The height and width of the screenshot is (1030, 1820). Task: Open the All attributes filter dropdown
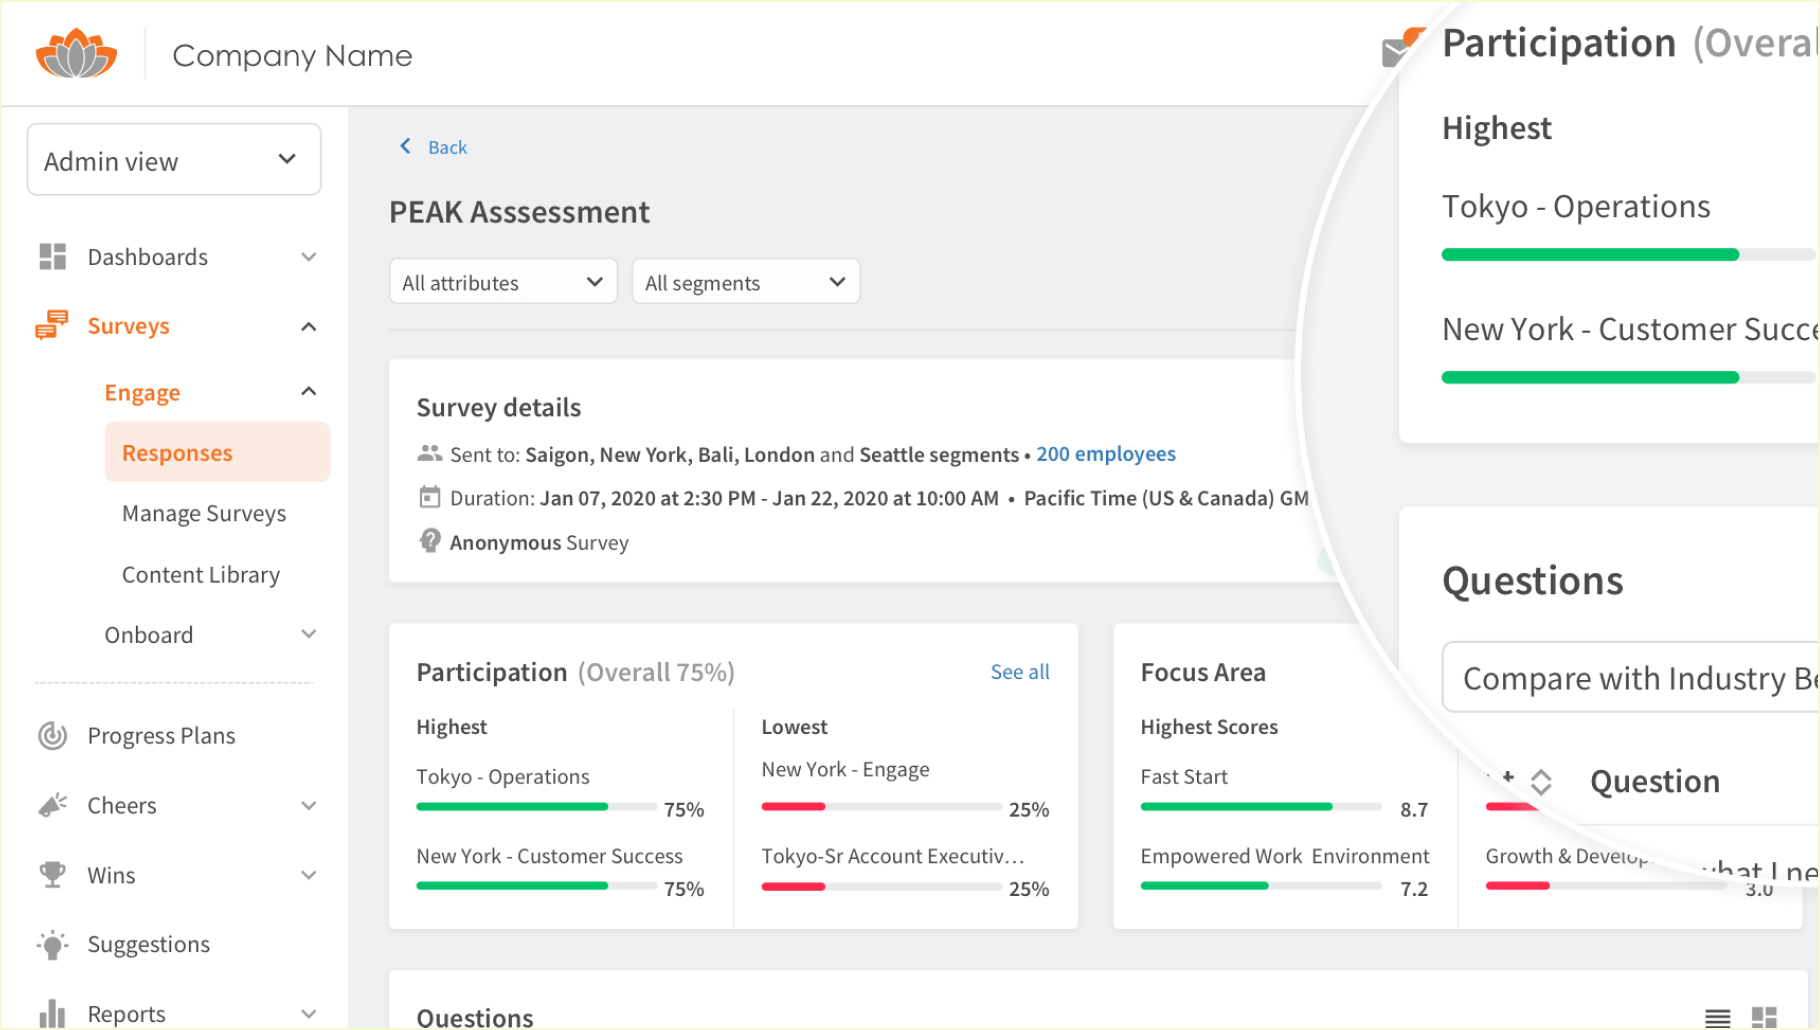[x=502, y=281]
